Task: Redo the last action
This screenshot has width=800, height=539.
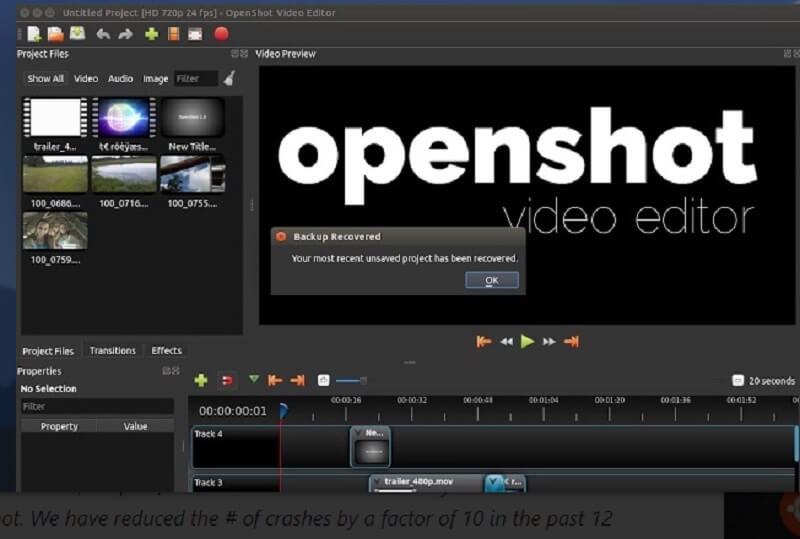Action: point(126,34)
